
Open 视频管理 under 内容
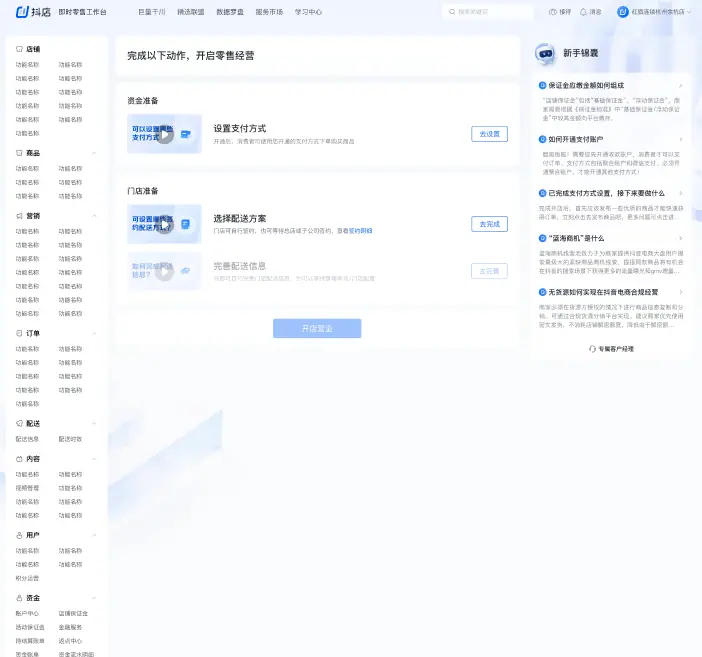pos(27,488)
